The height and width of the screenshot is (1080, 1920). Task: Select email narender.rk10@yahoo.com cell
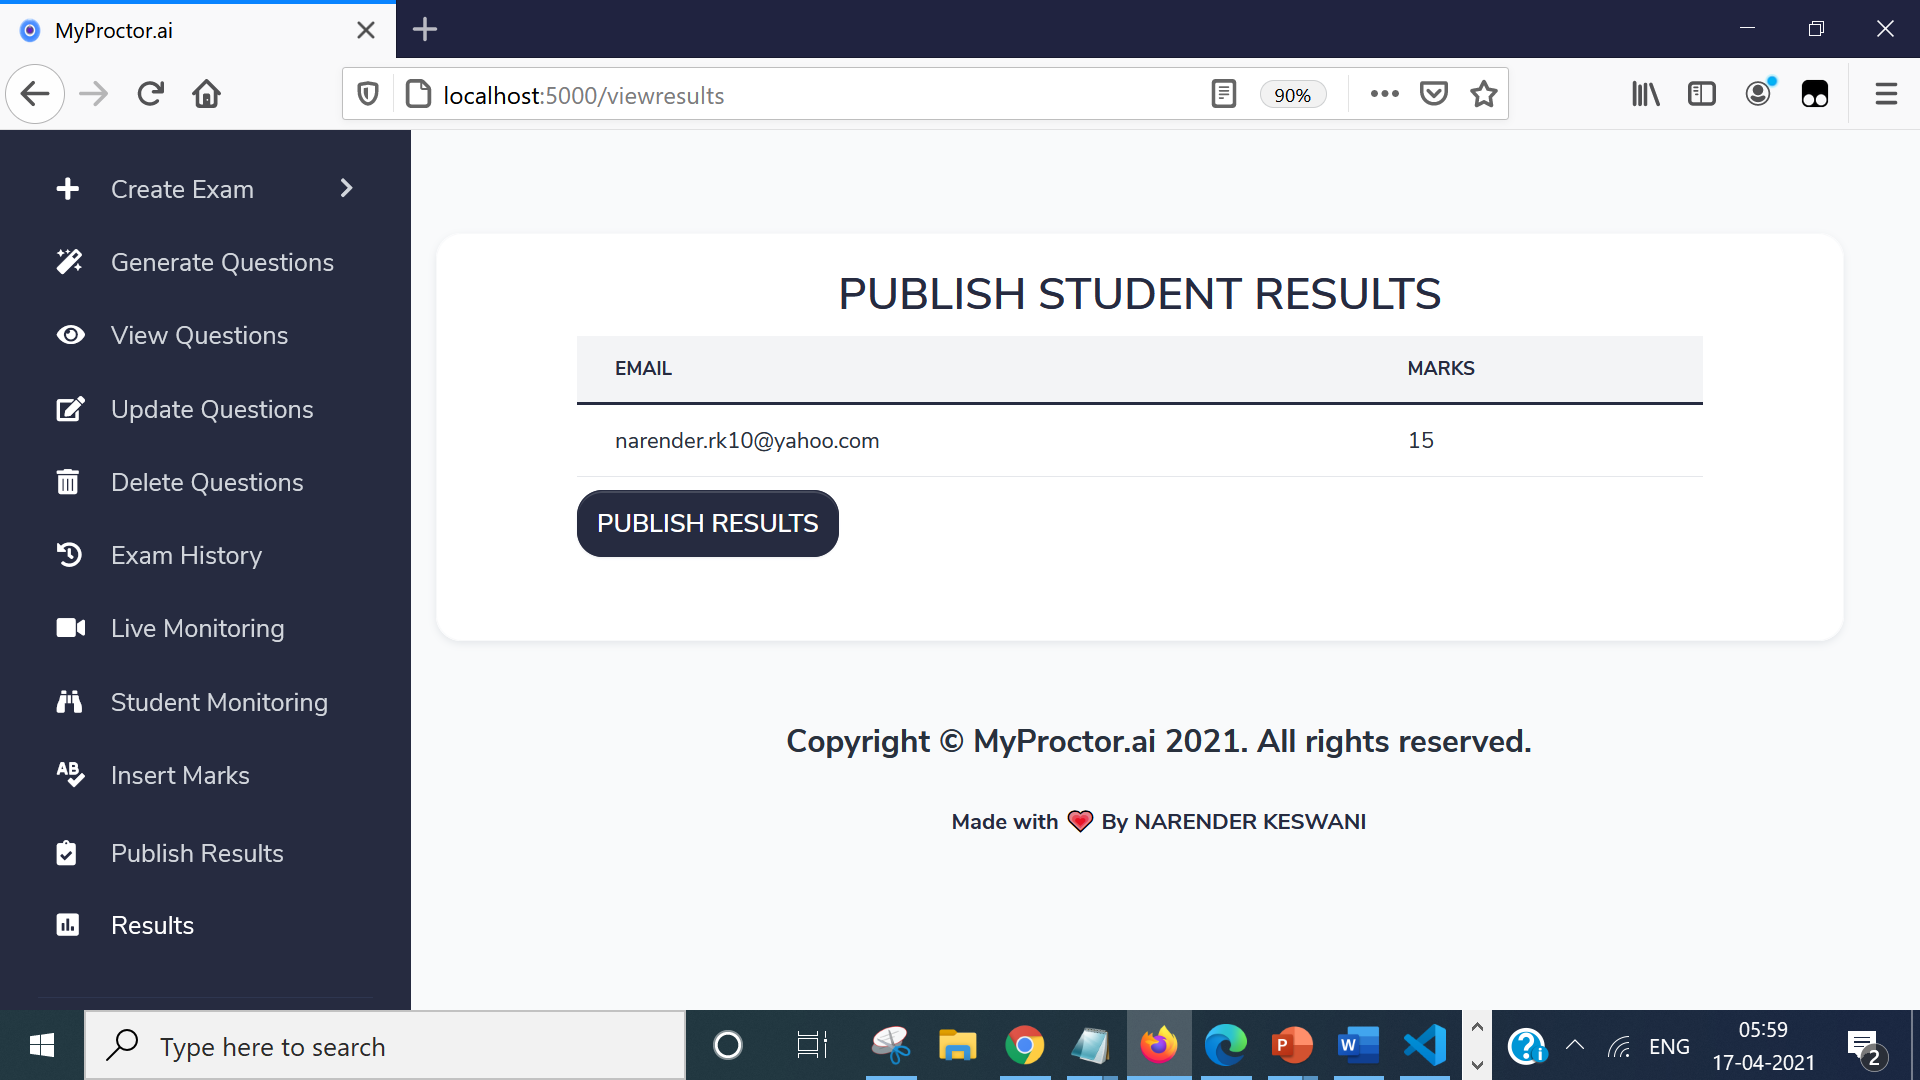coord(747,441)
